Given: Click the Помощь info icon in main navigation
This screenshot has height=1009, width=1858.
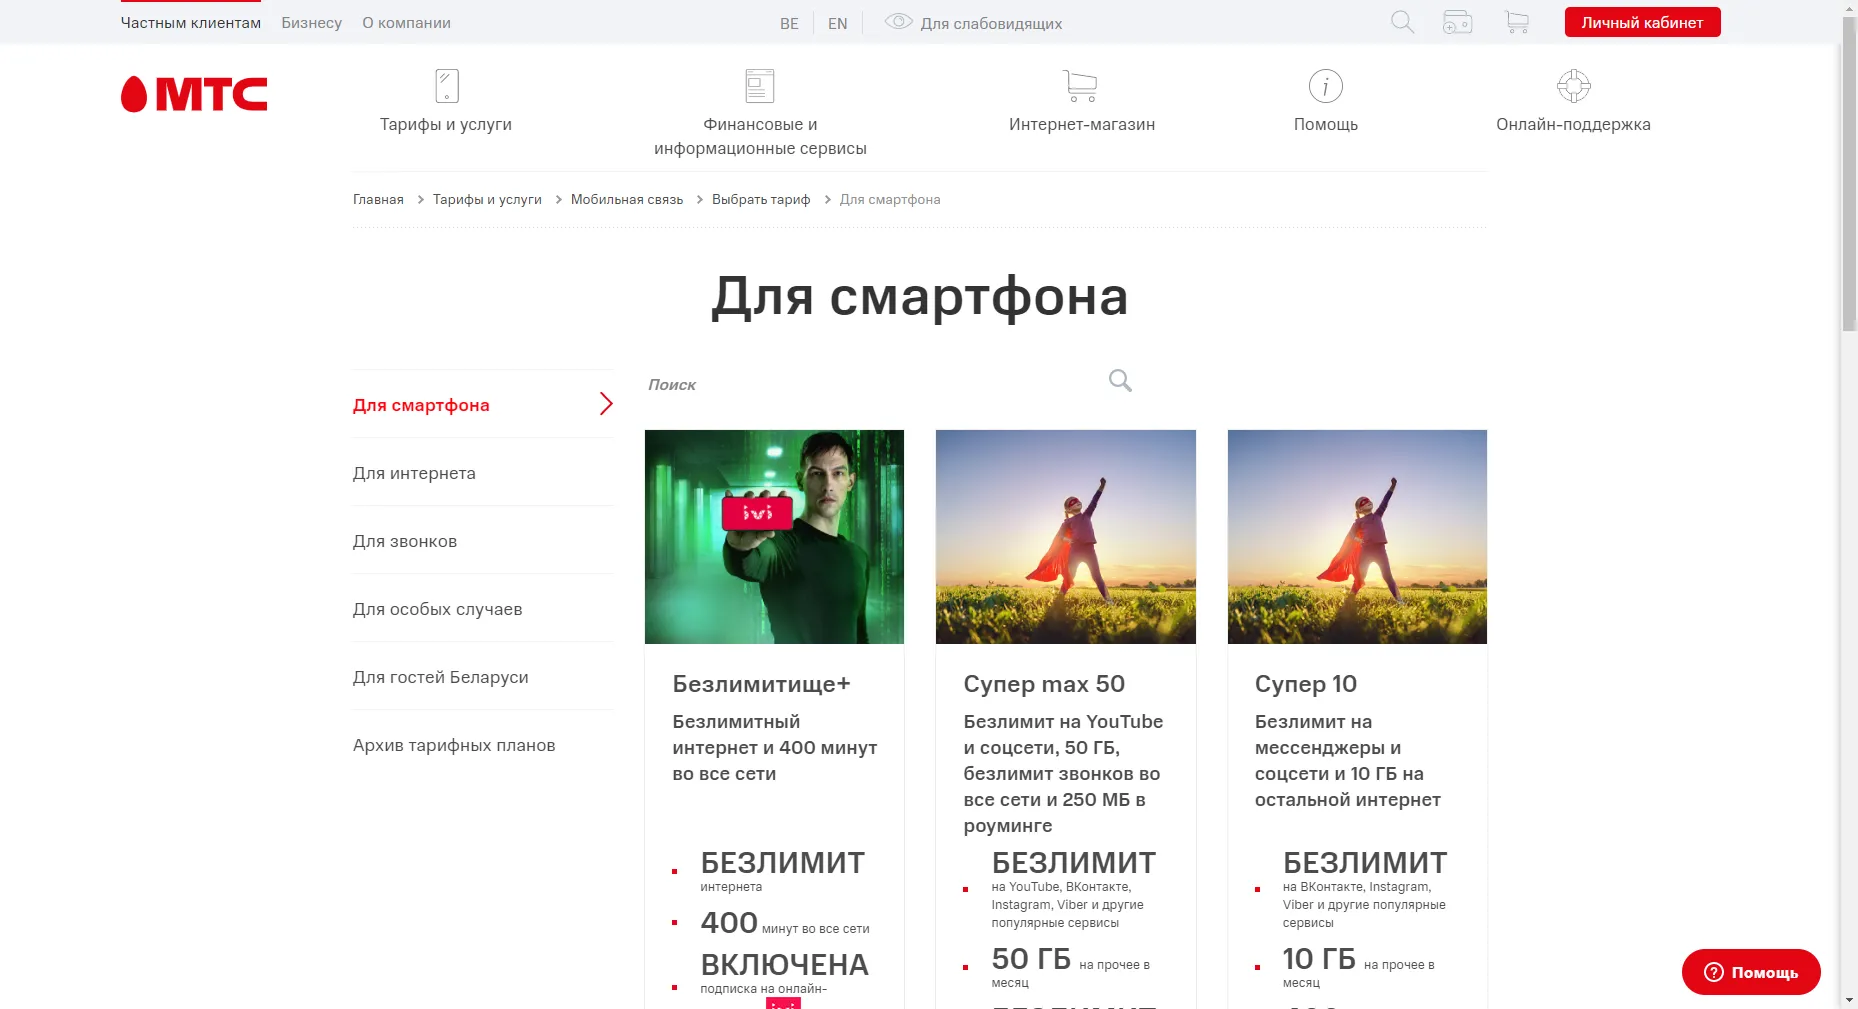Looking at the screenshot, I should tap(1326, 86).
